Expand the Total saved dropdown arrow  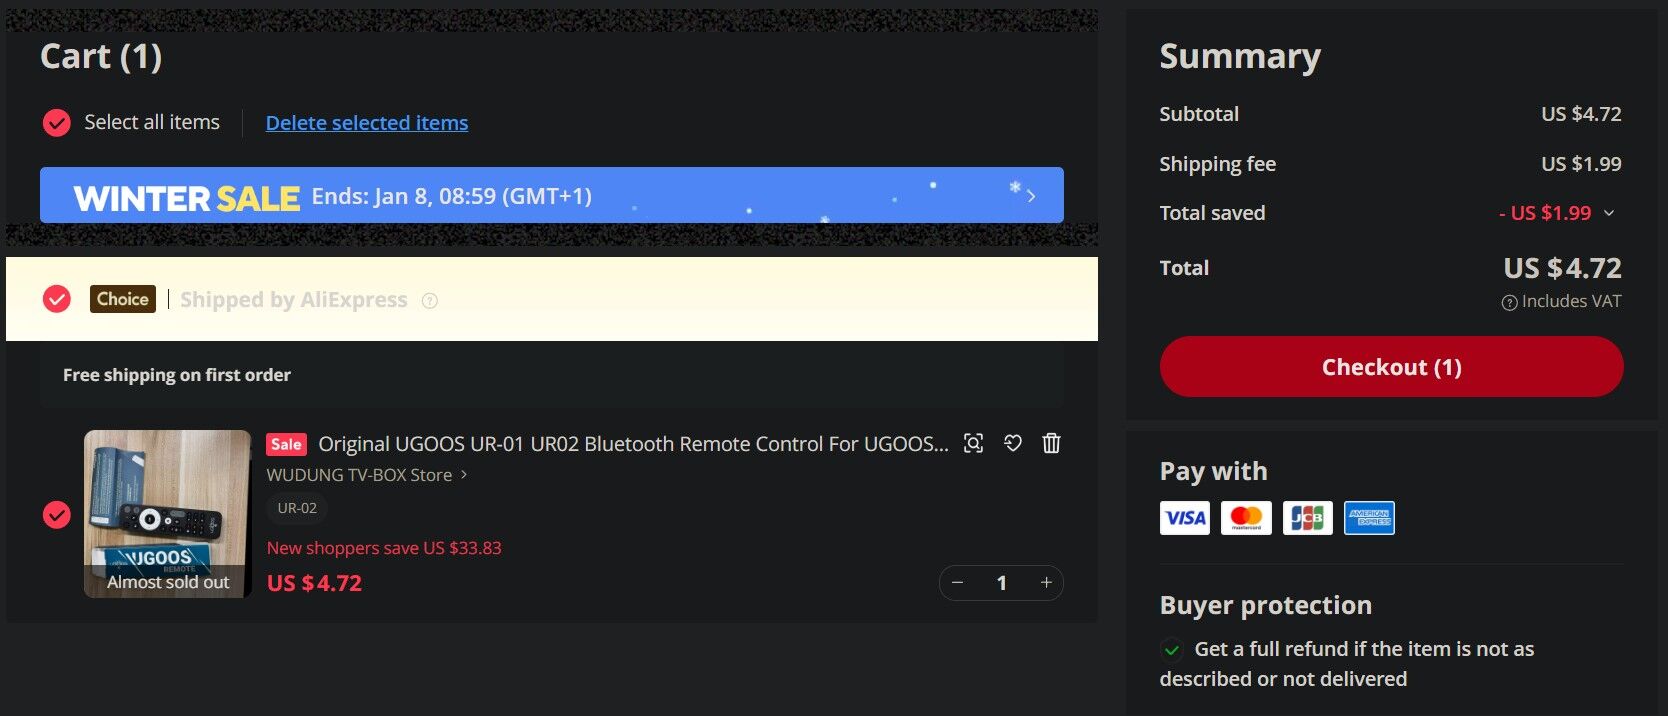(1609, 213)
